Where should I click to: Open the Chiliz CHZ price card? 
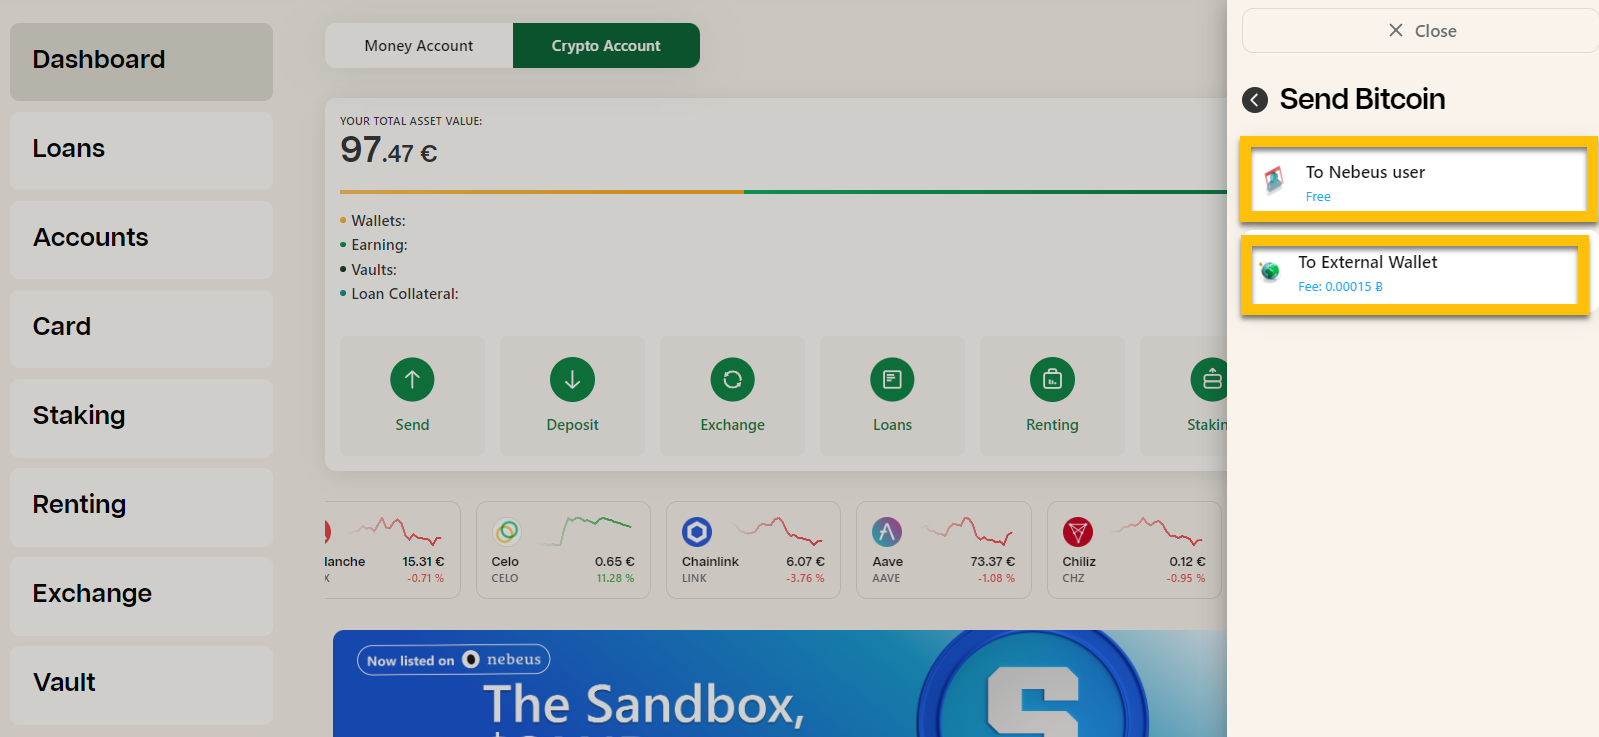point(1134,550)
